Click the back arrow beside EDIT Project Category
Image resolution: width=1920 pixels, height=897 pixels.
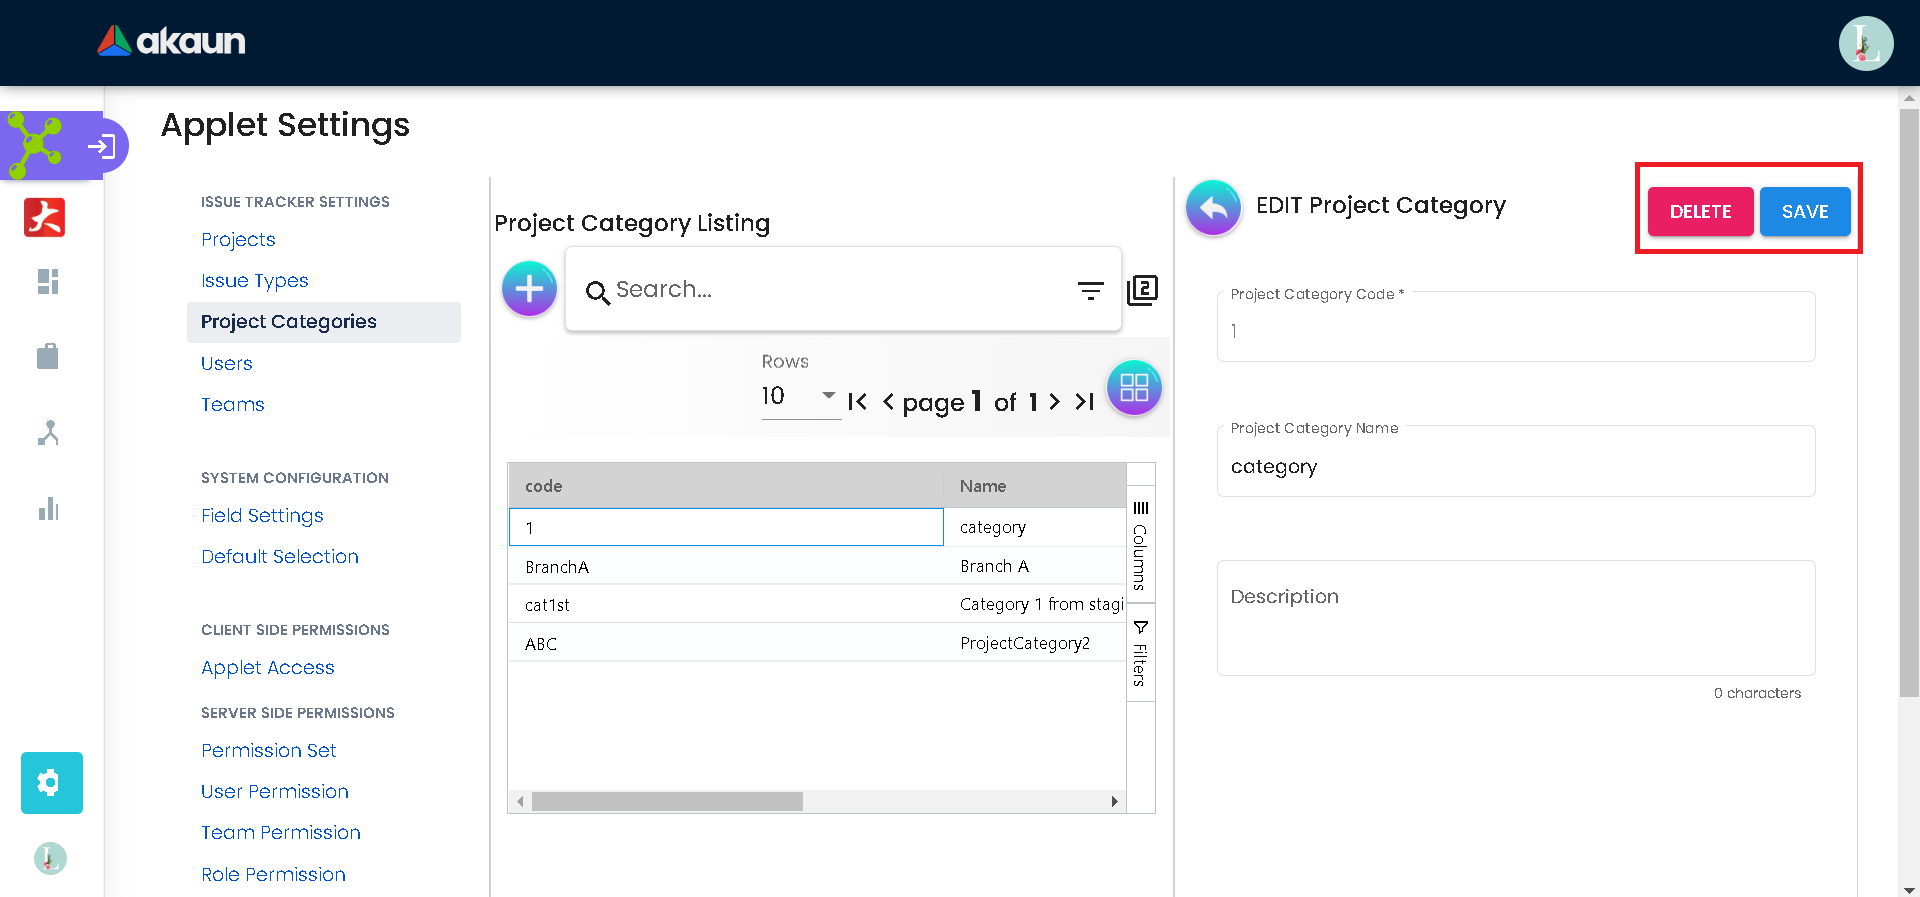1212,207
